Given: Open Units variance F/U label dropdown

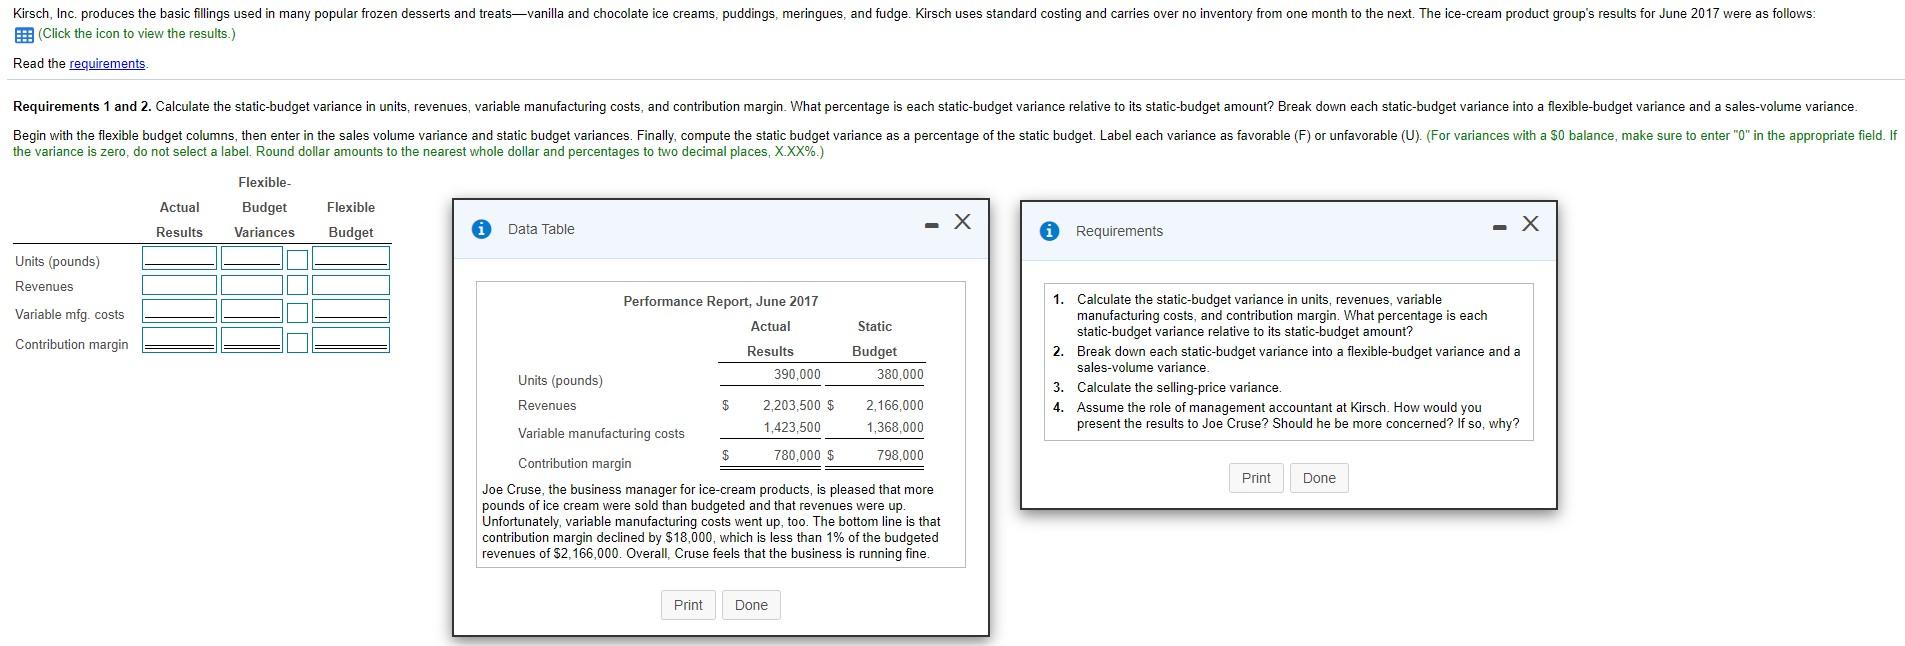Looking at the screenshot, I should [x=297, y=259].
